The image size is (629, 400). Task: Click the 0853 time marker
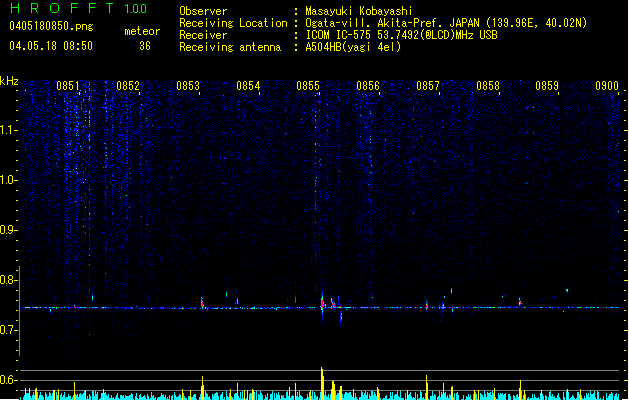pos(188,86)
